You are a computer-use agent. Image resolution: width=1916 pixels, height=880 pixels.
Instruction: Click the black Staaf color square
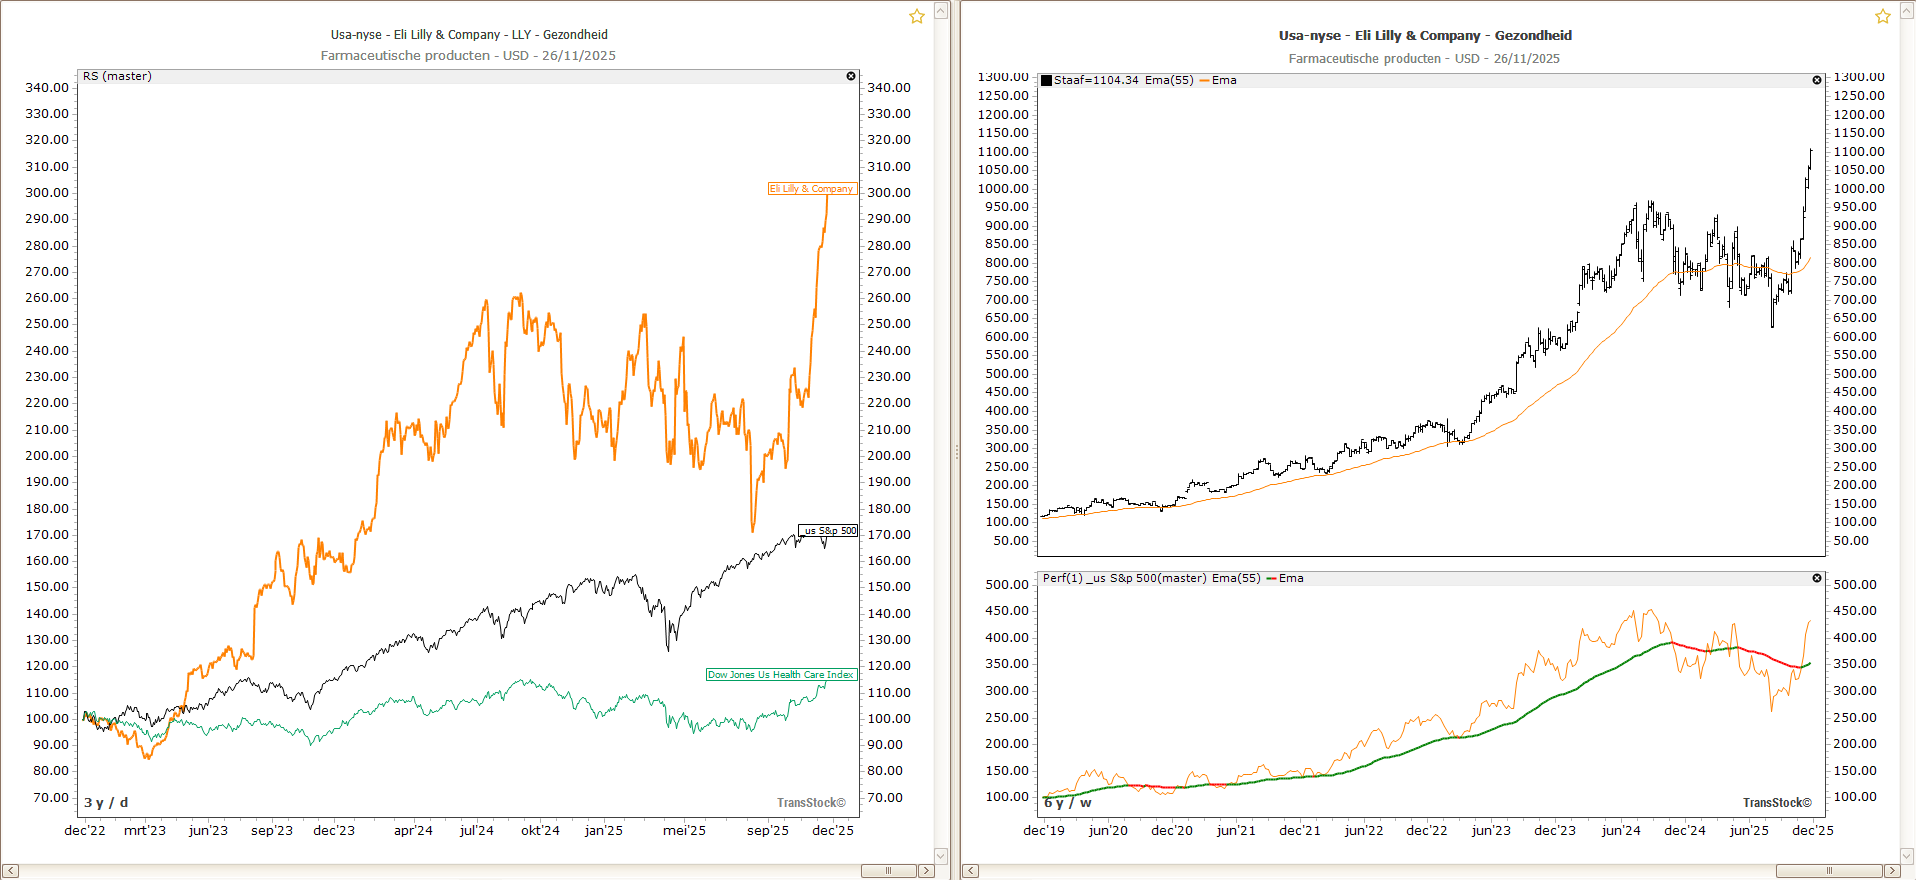[x=1046, y=81]
